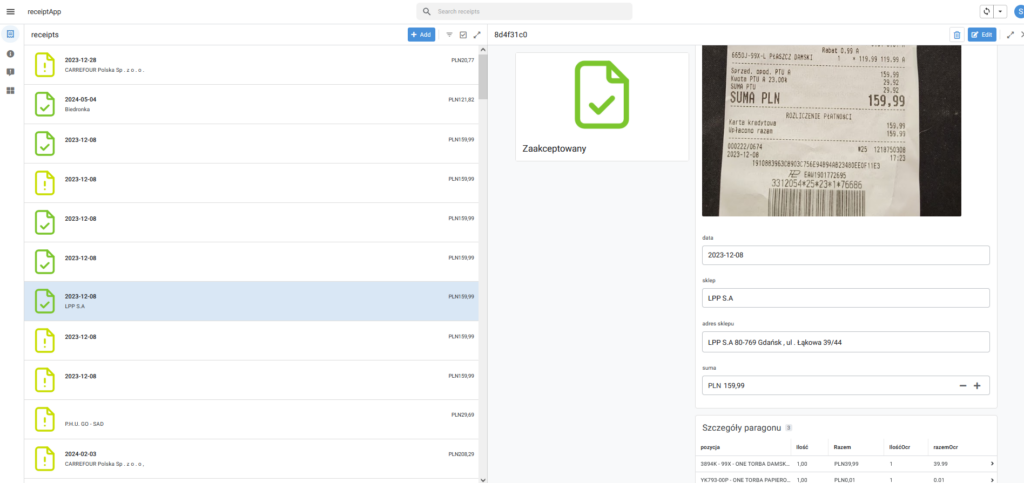Viewport: 1024px width, 483px height.
Task: Decrease suma value with minus button
Action: [x=962, y=386]
